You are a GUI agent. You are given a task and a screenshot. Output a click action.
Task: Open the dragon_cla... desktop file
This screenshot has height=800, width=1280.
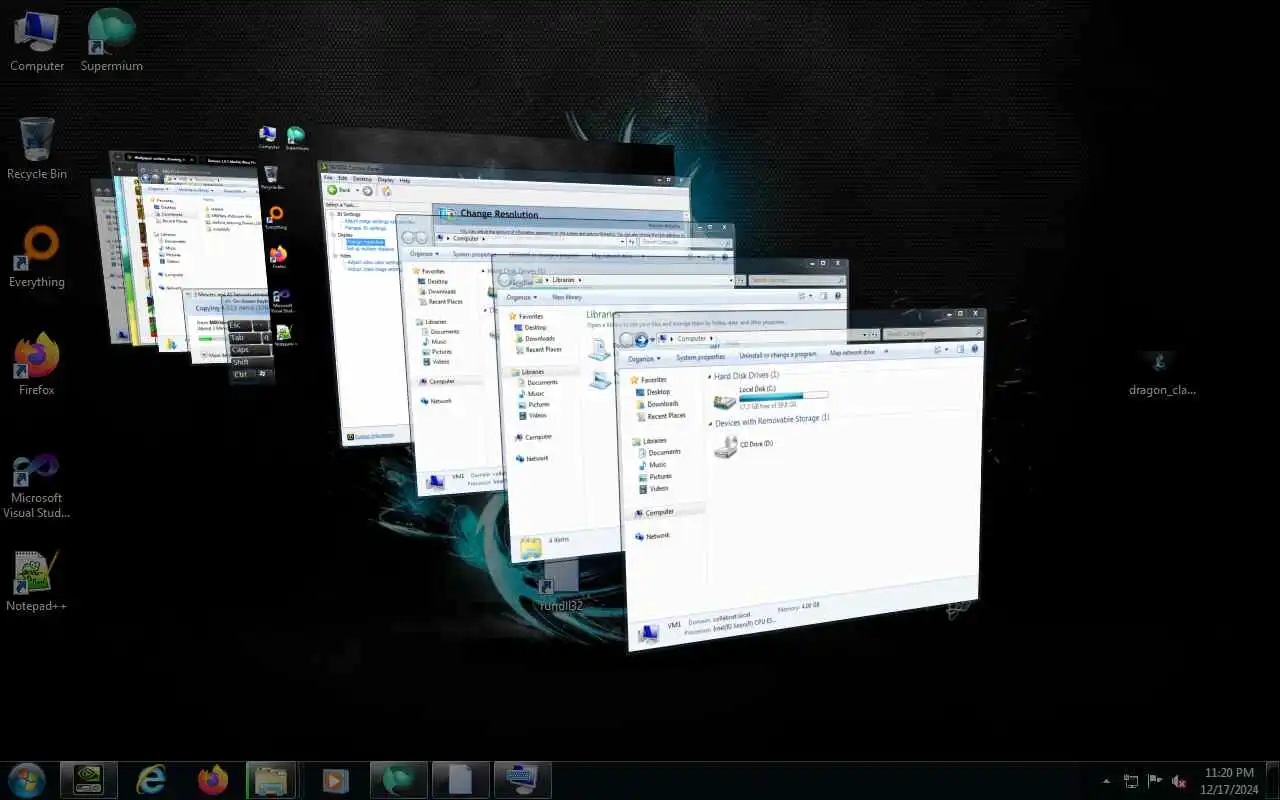click(x=1162, y=372)
